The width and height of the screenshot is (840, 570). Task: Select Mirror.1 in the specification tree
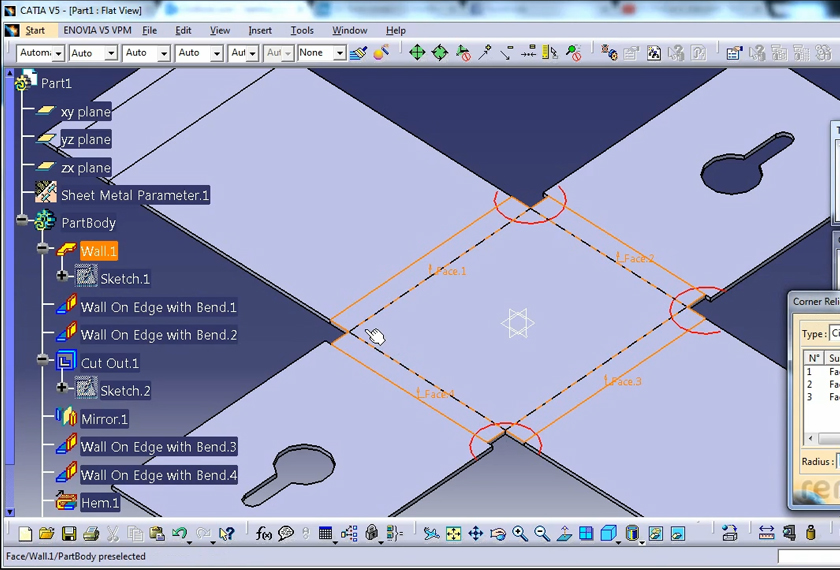[104, 419]
